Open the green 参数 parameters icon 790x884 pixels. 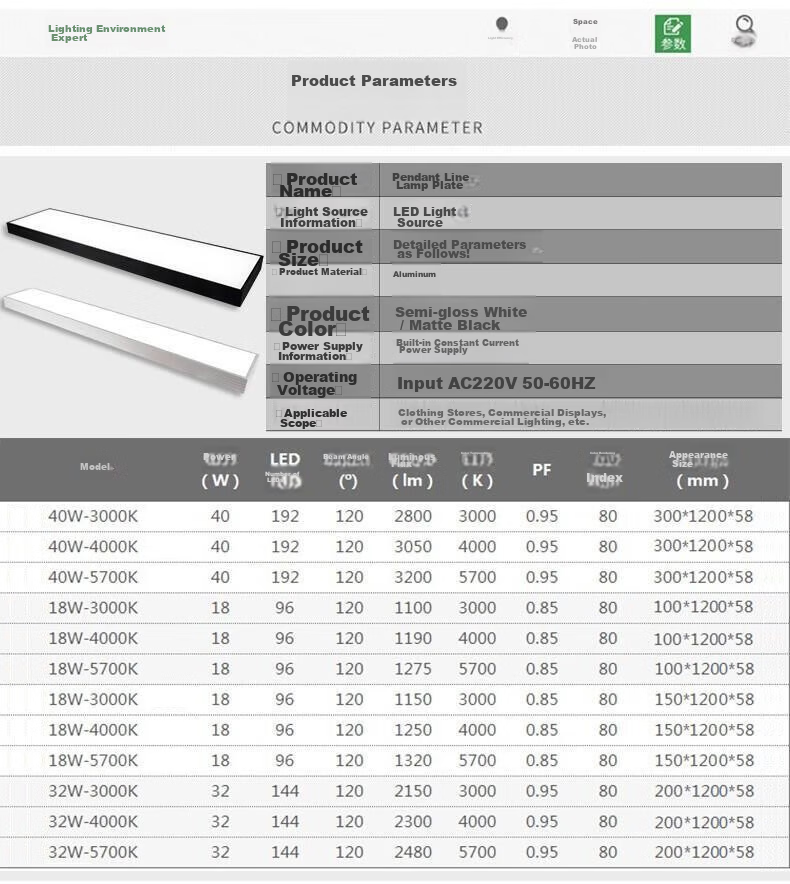coord(673,34)
